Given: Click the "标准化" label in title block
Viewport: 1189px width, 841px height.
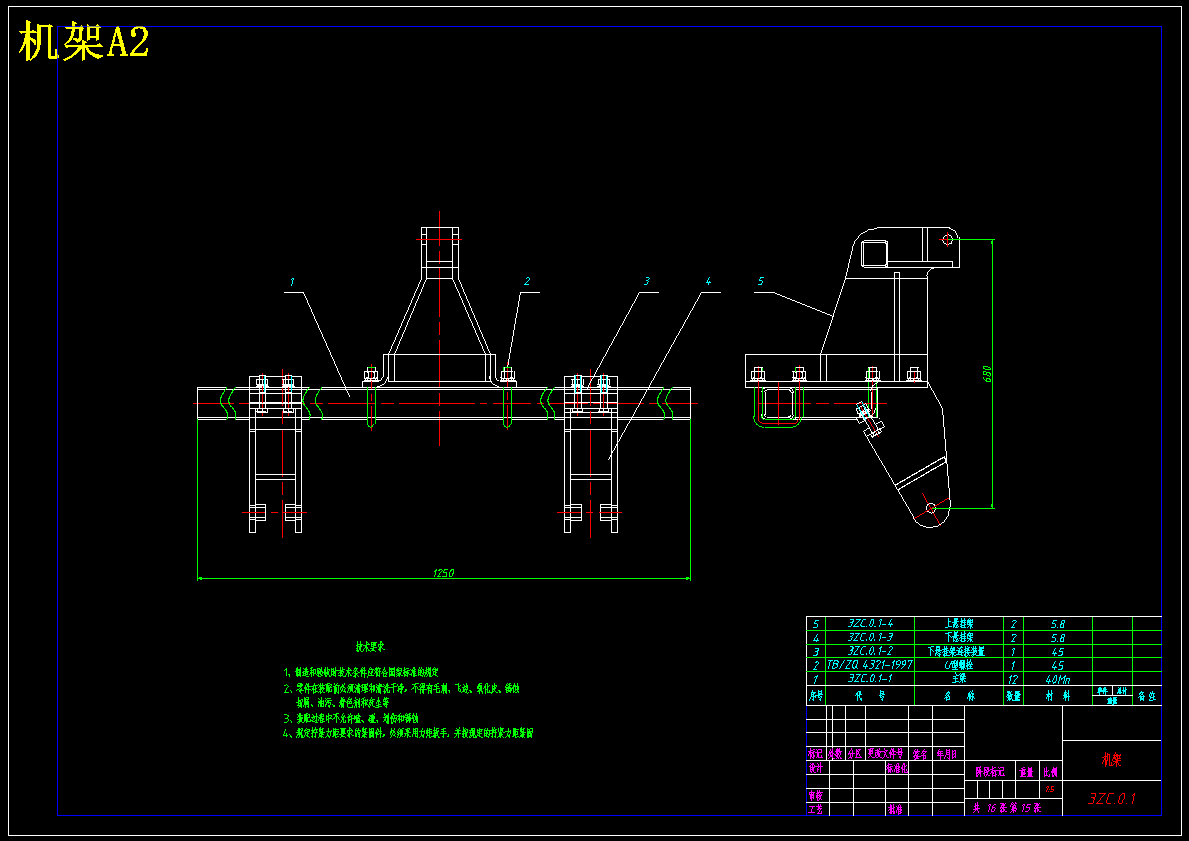Looking at the screenshot, I should coord(897,768).
